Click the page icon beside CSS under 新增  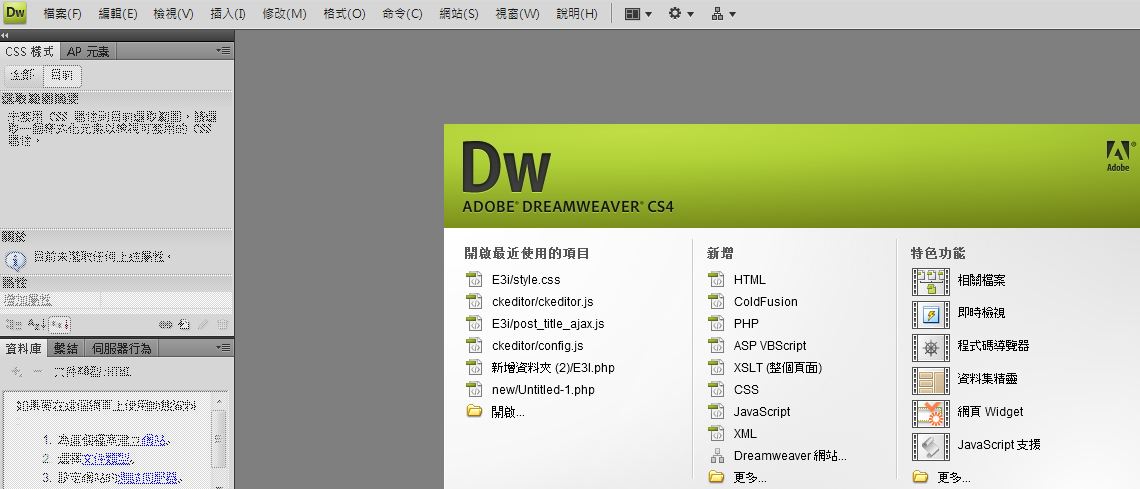tap(717, 389)
